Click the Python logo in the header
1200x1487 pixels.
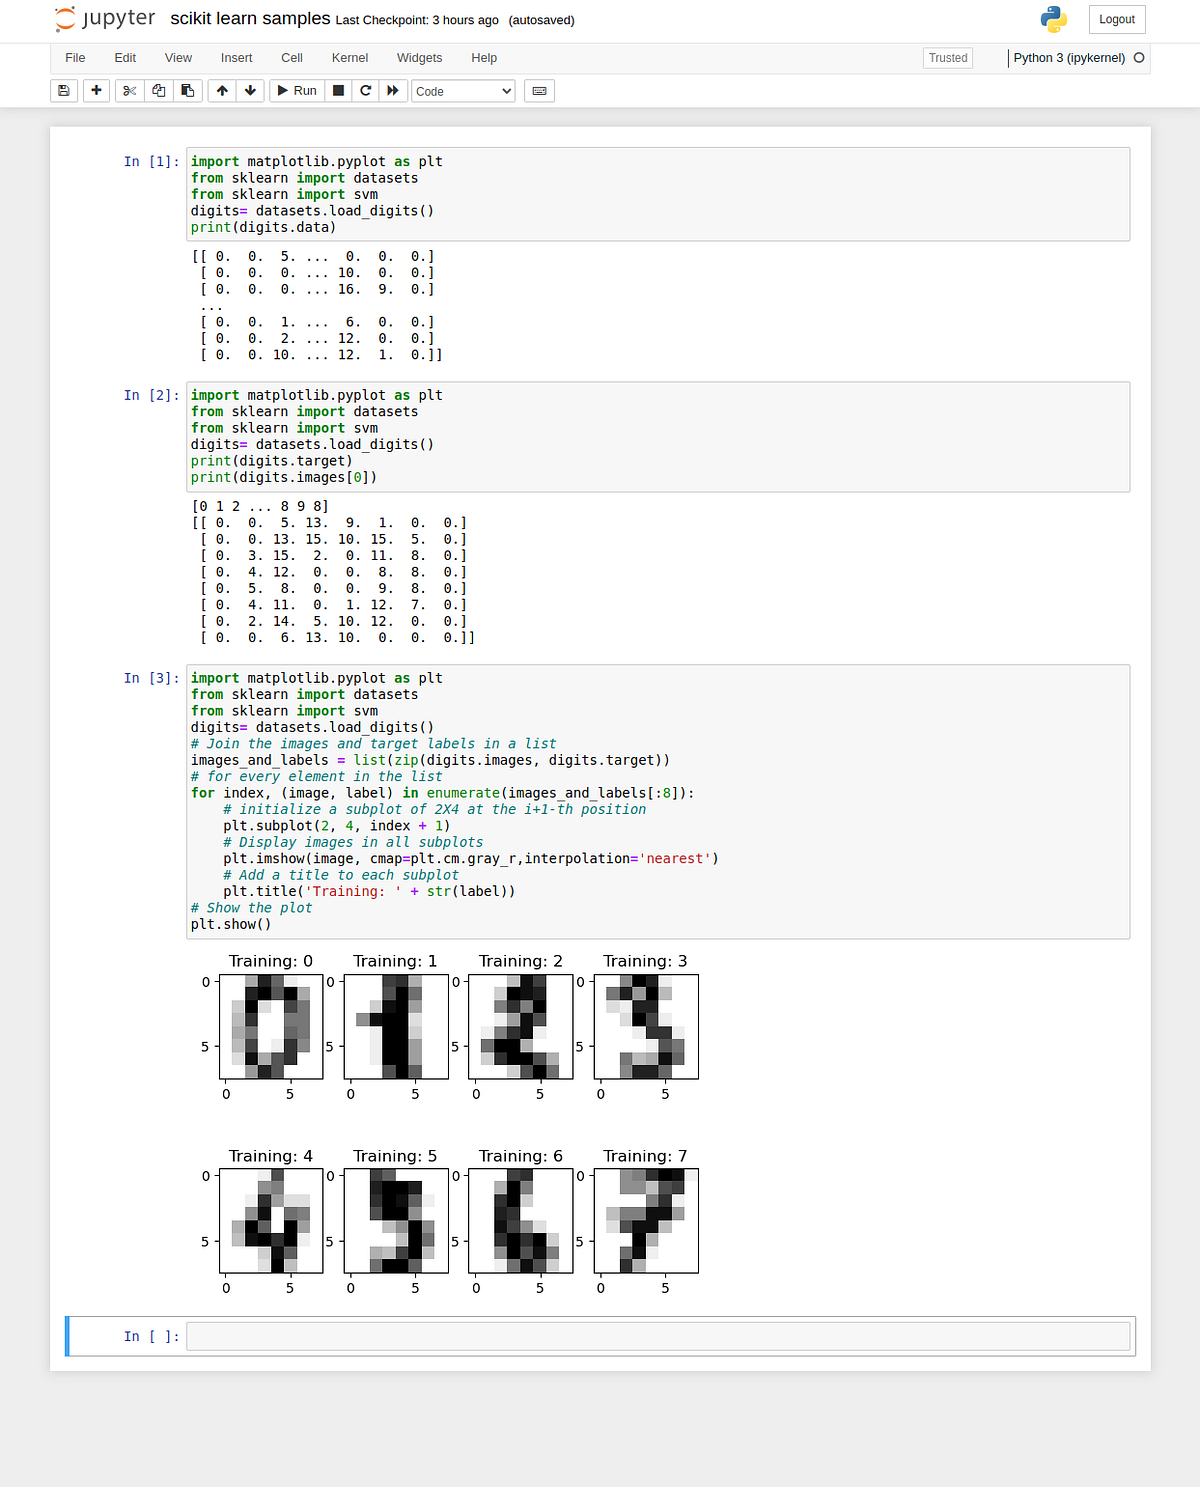coord(1053,19)
